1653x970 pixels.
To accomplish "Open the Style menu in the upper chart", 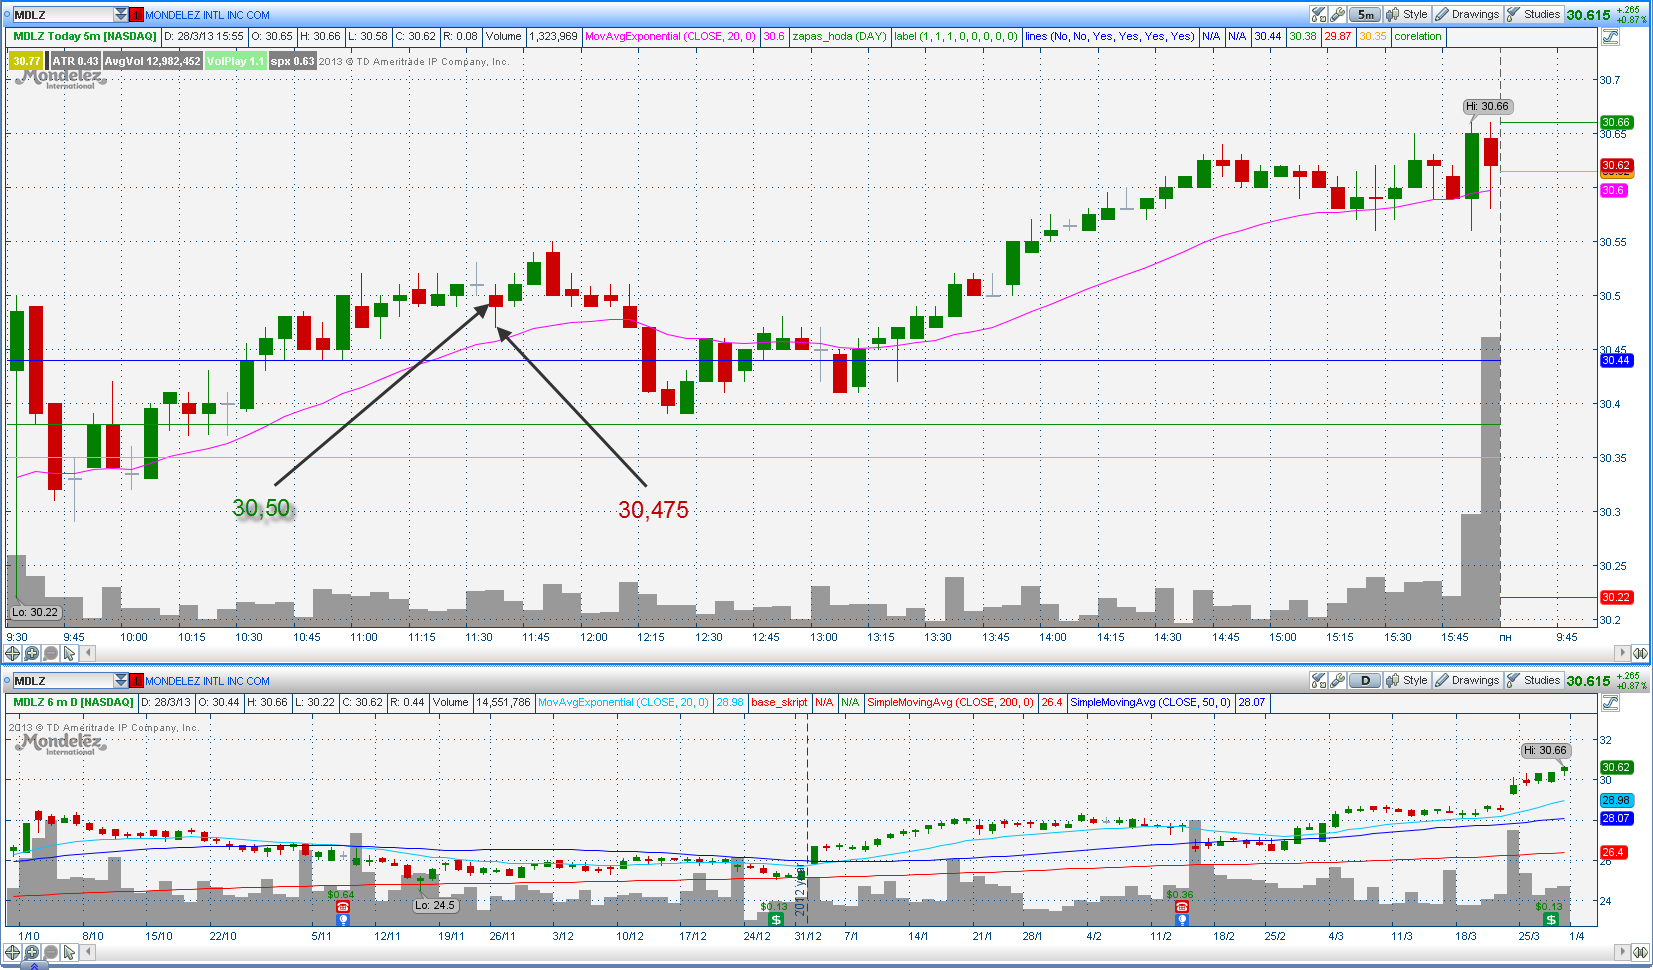I will click(x=1407, y=14).
